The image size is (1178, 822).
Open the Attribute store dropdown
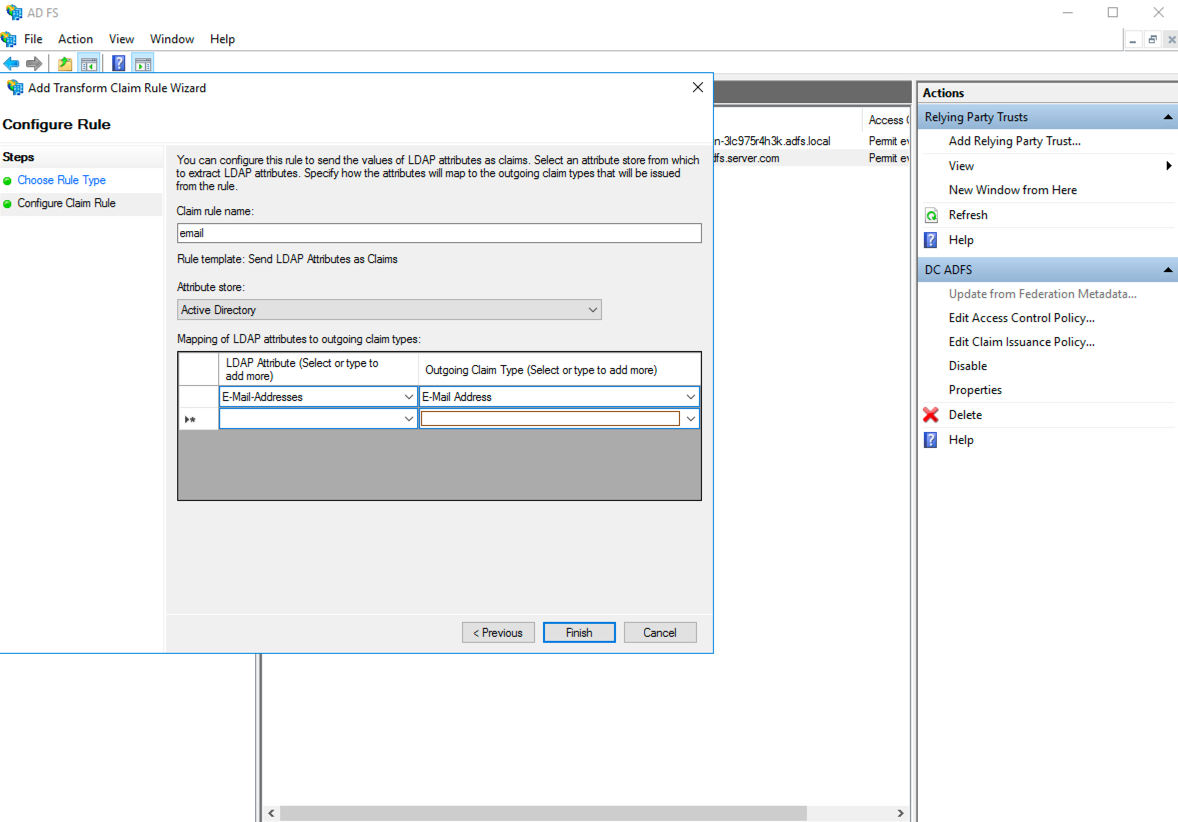(595, 310)
